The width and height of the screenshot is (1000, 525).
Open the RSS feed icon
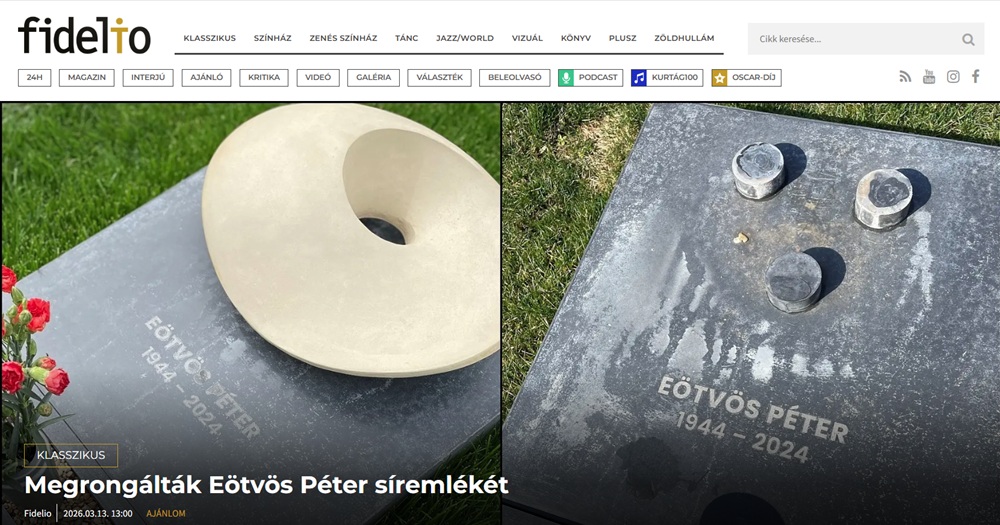click(905, 77)
